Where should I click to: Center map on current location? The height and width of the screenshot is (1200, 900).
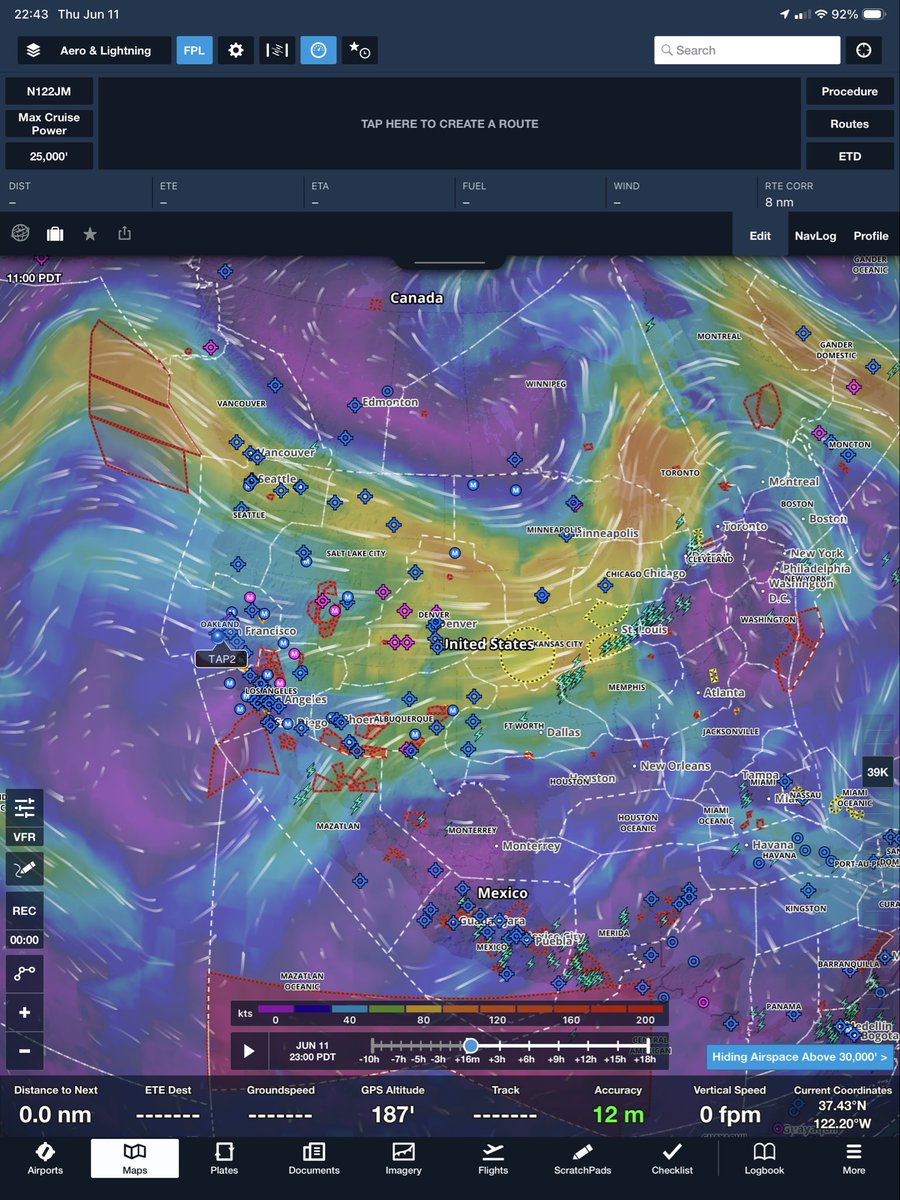click(864, 50)
